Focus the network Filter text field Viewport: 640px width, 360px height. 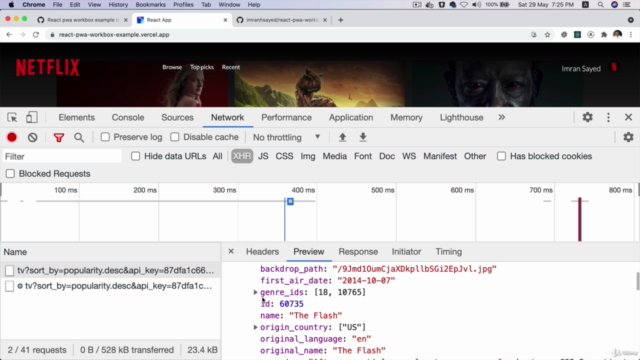62,156
